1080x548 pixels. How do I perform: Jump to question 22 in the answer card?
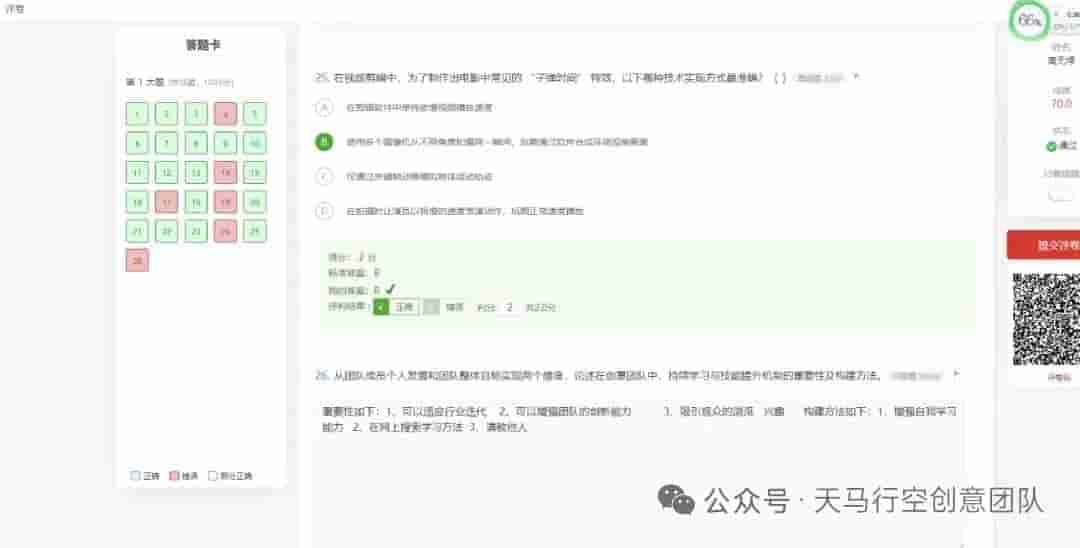coord(167,231)
